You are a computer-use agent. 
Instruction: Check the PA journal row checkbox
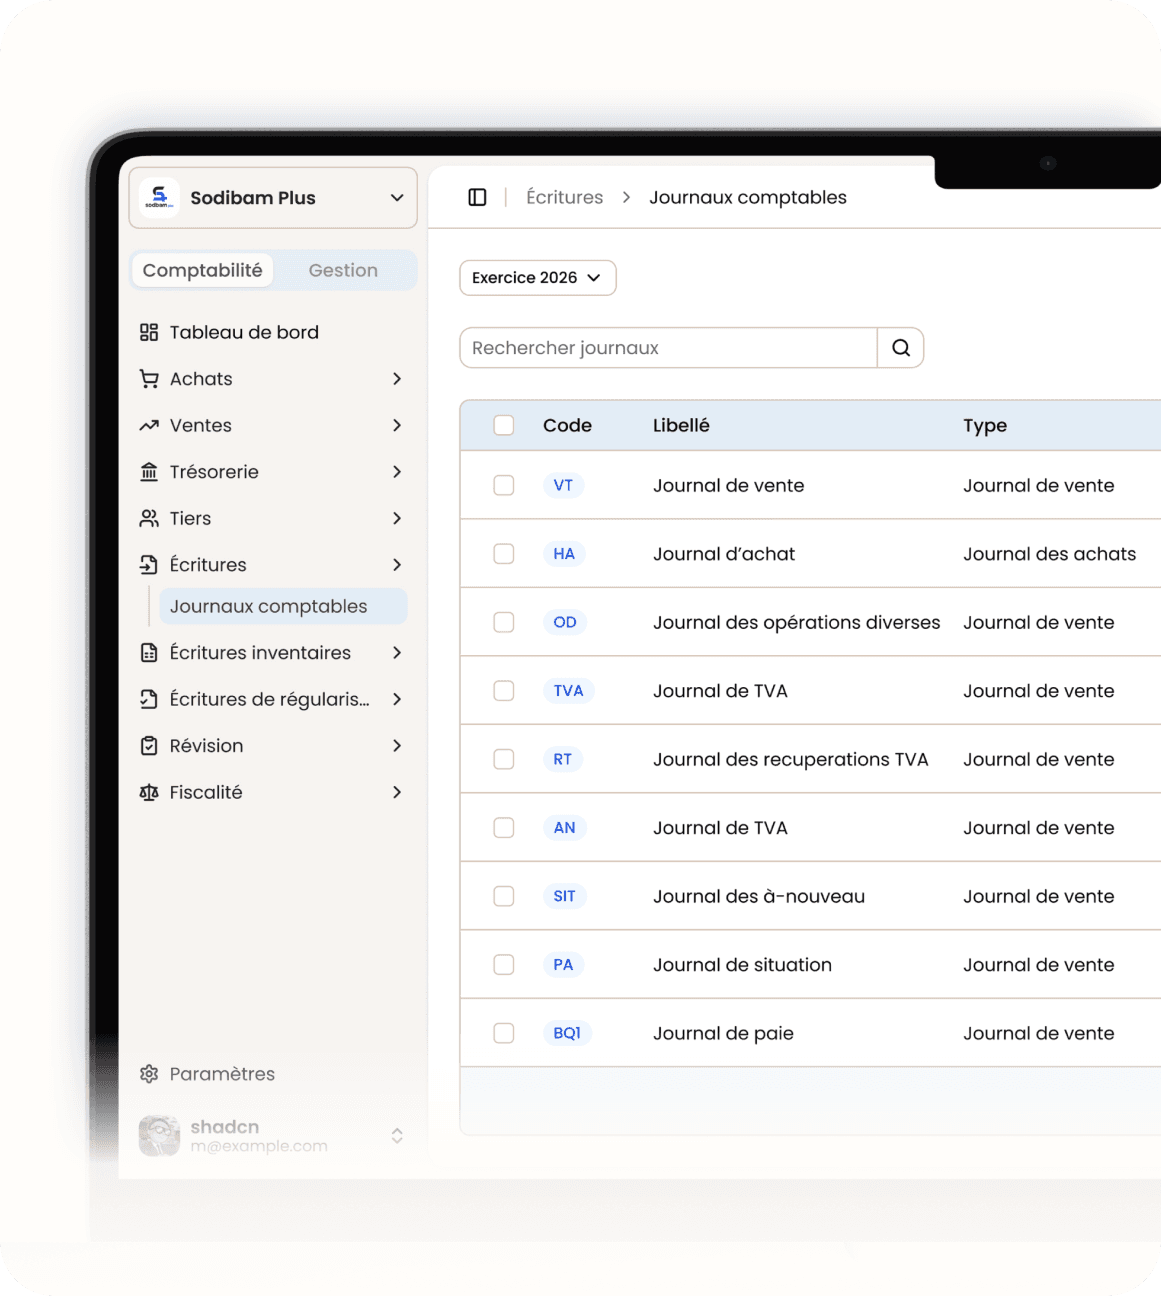[504, 965]
